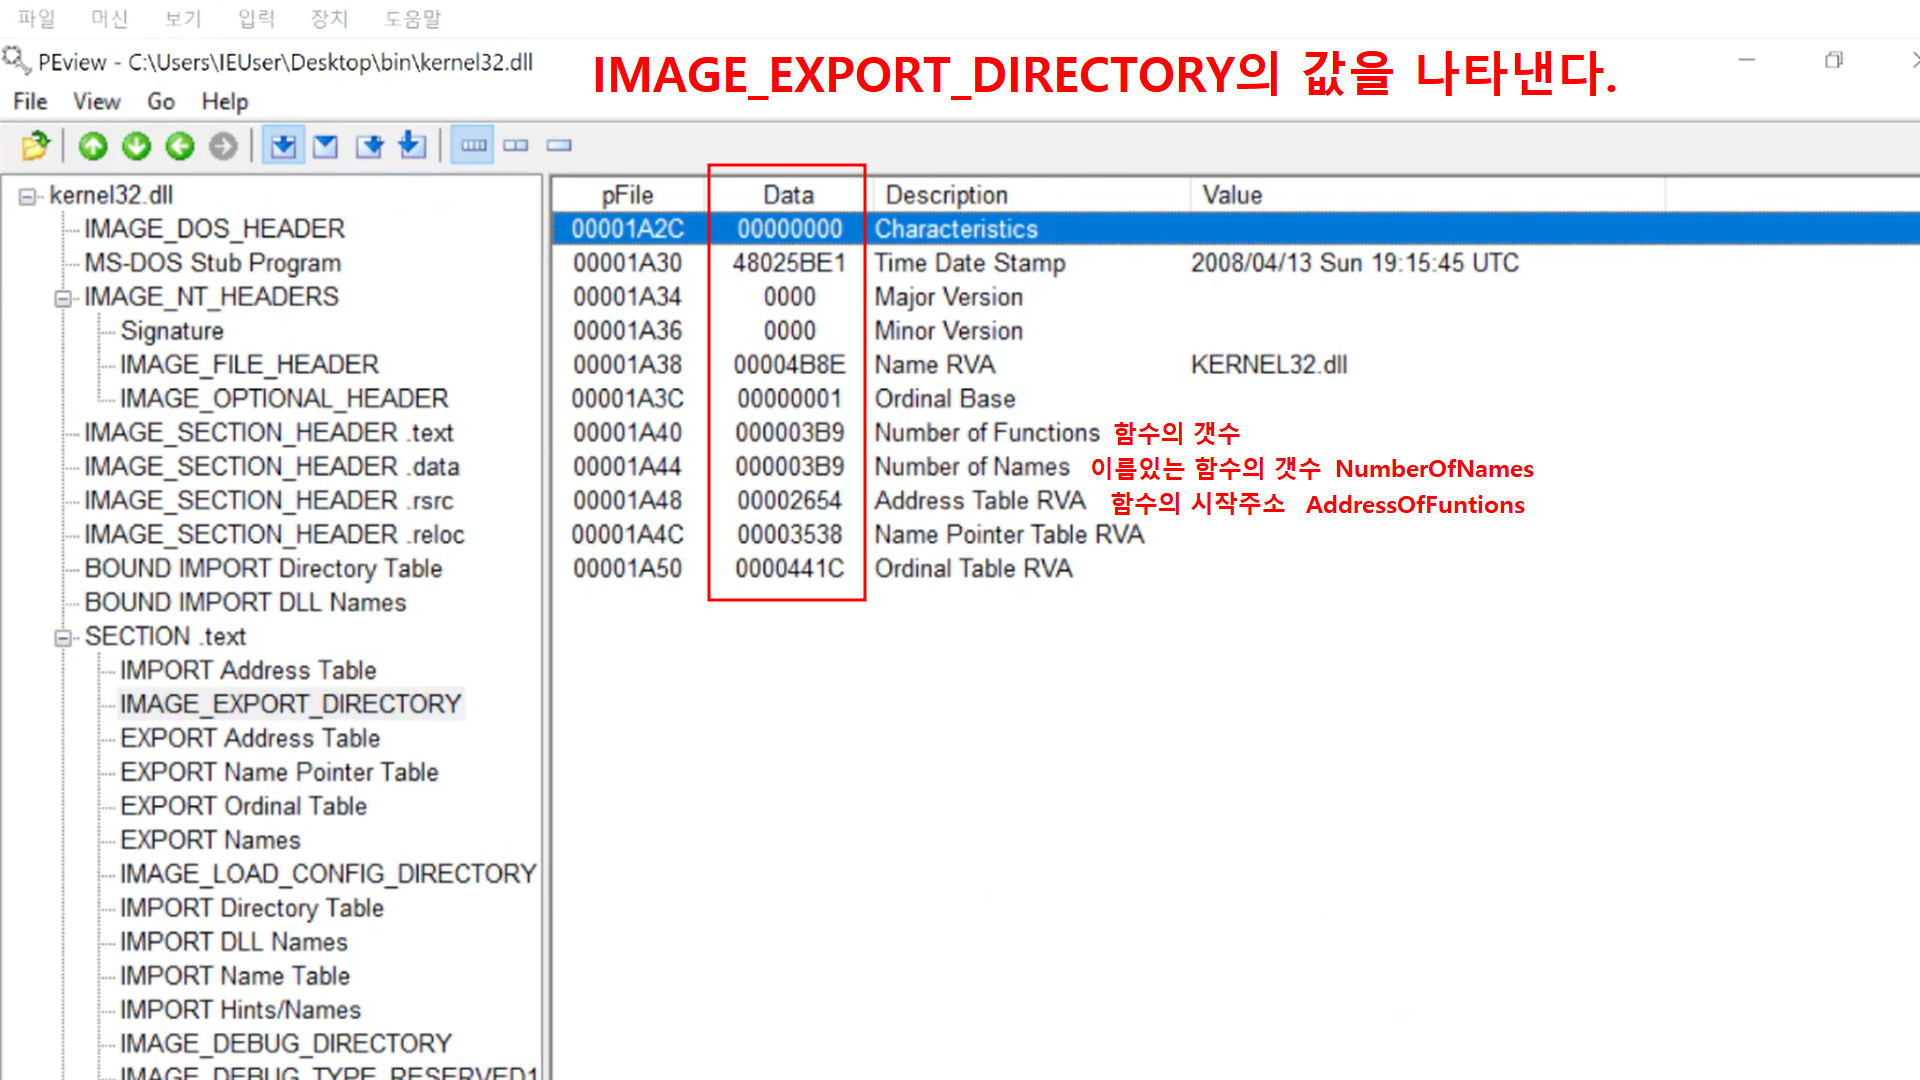Select IMPORT Name Table tree item

235,977
